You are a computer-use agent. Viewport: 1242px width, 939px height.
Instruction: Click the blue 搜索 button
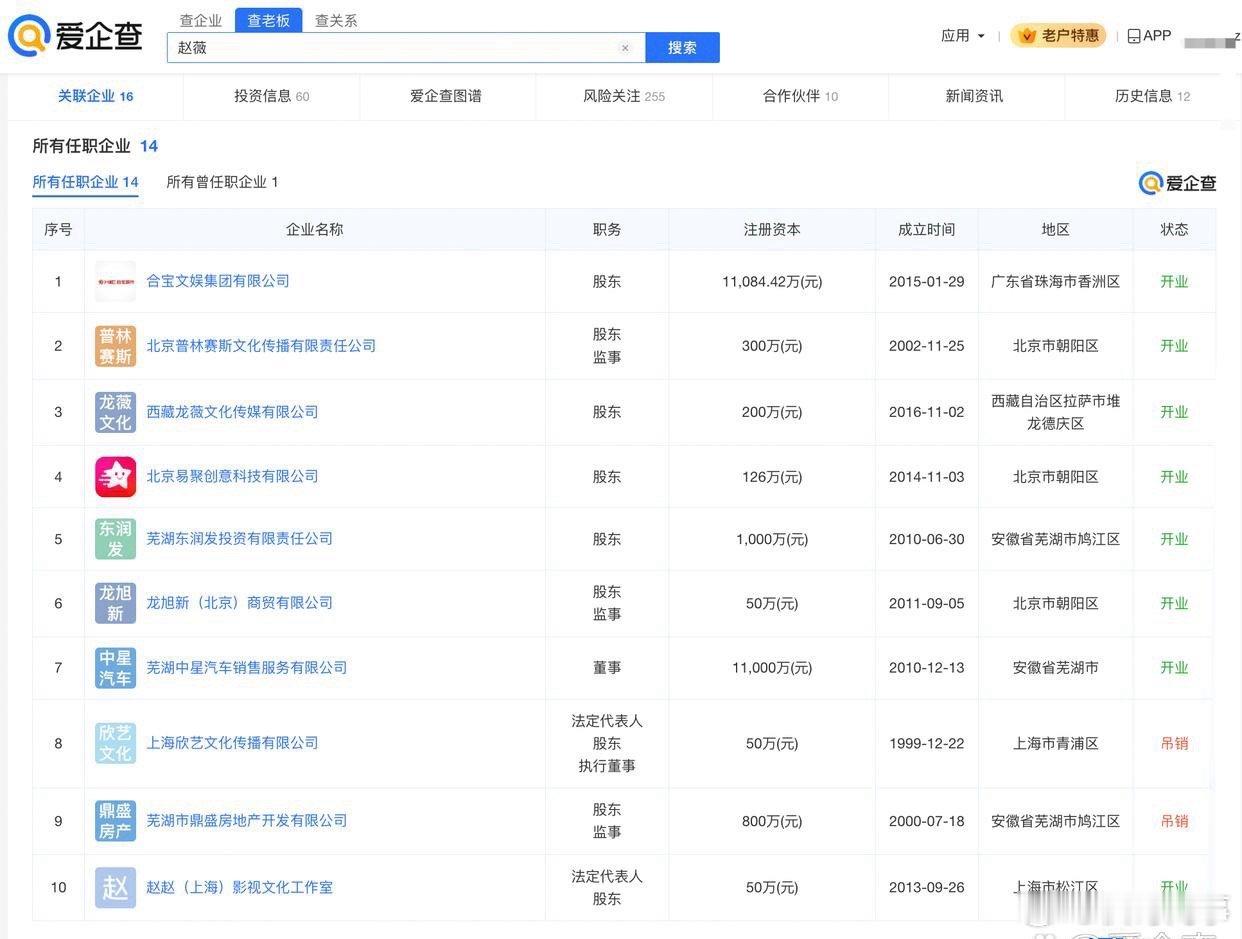click(682, 47)
